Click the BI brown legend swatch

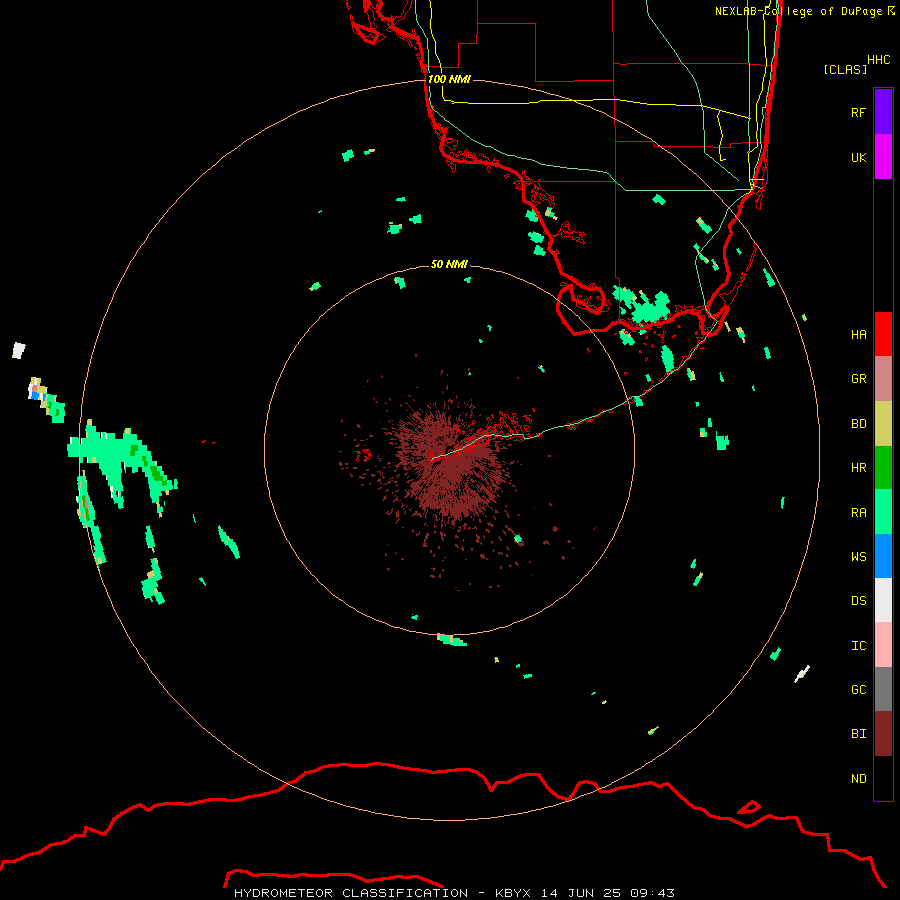(x=883, y=734)
